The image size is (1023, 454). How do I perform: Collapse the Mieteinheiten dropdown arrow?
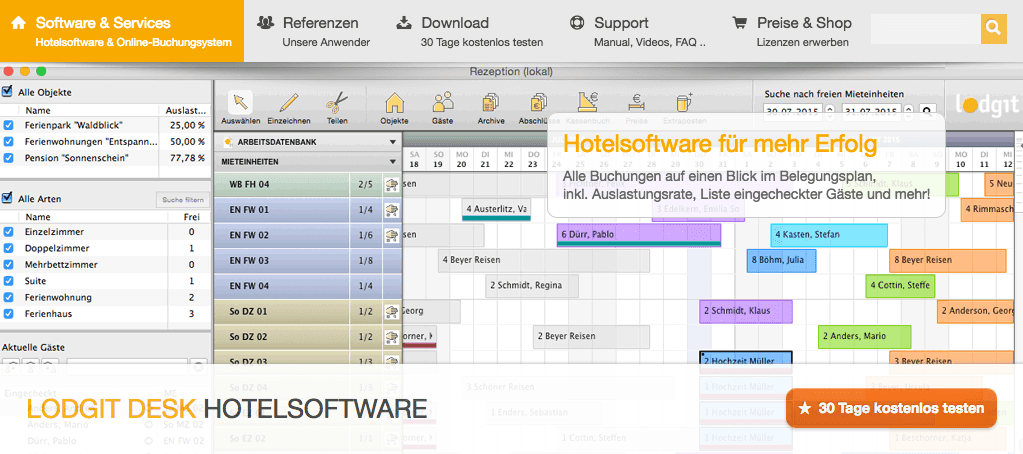point(392,161)
